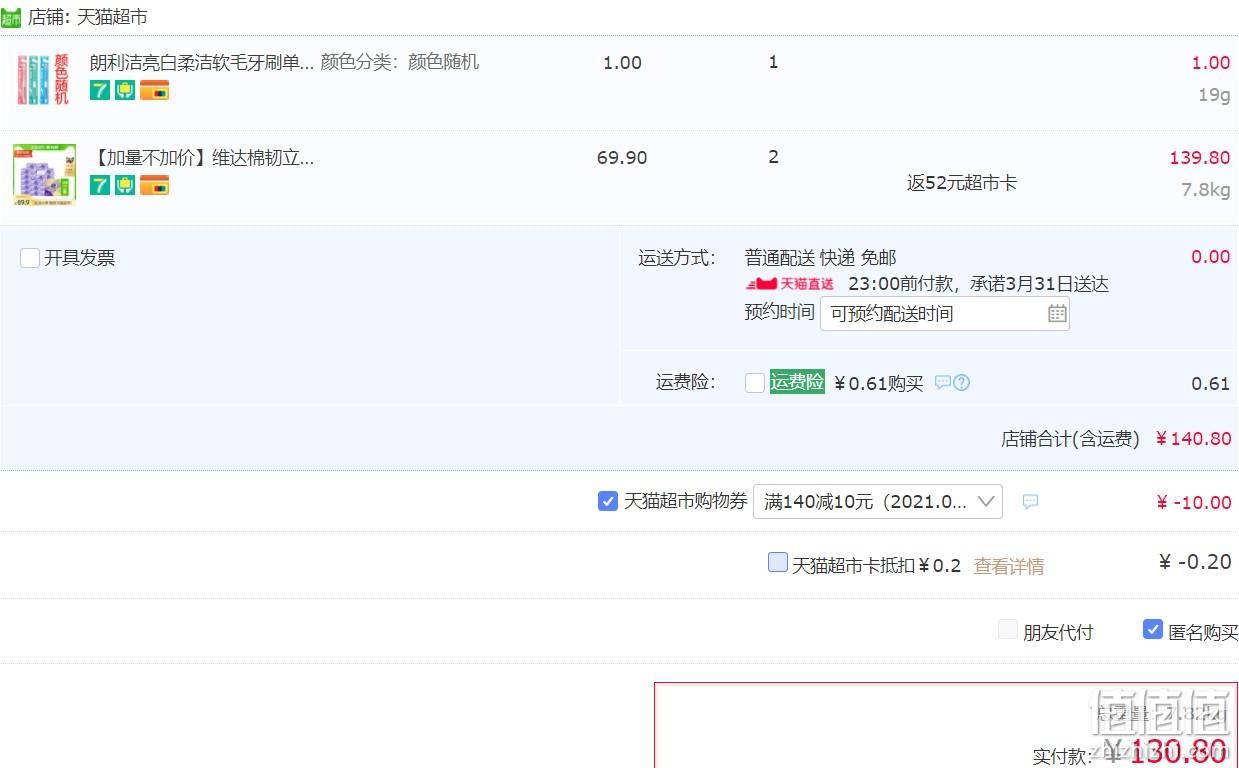The width and height of the screenshot is (1239, 768).
Task: Click the ¥140.80 store total amount
Action: click(x=1193, y=438)
